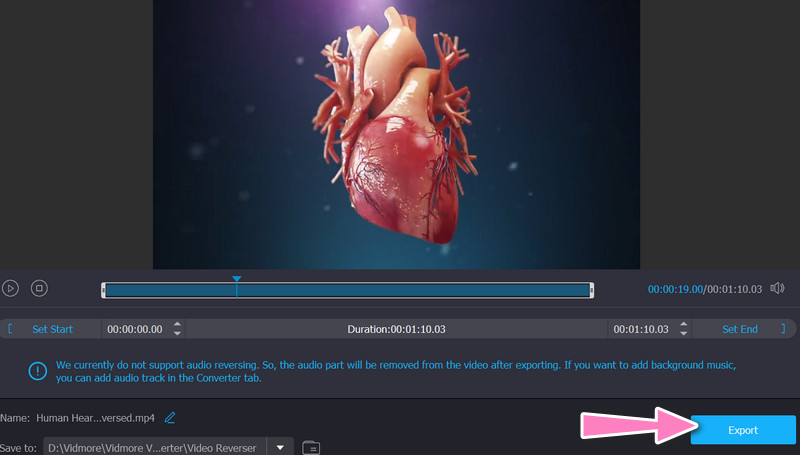Decrease end time with down arrow
This screenshot has width=800, height=455.
click(683, 333)
